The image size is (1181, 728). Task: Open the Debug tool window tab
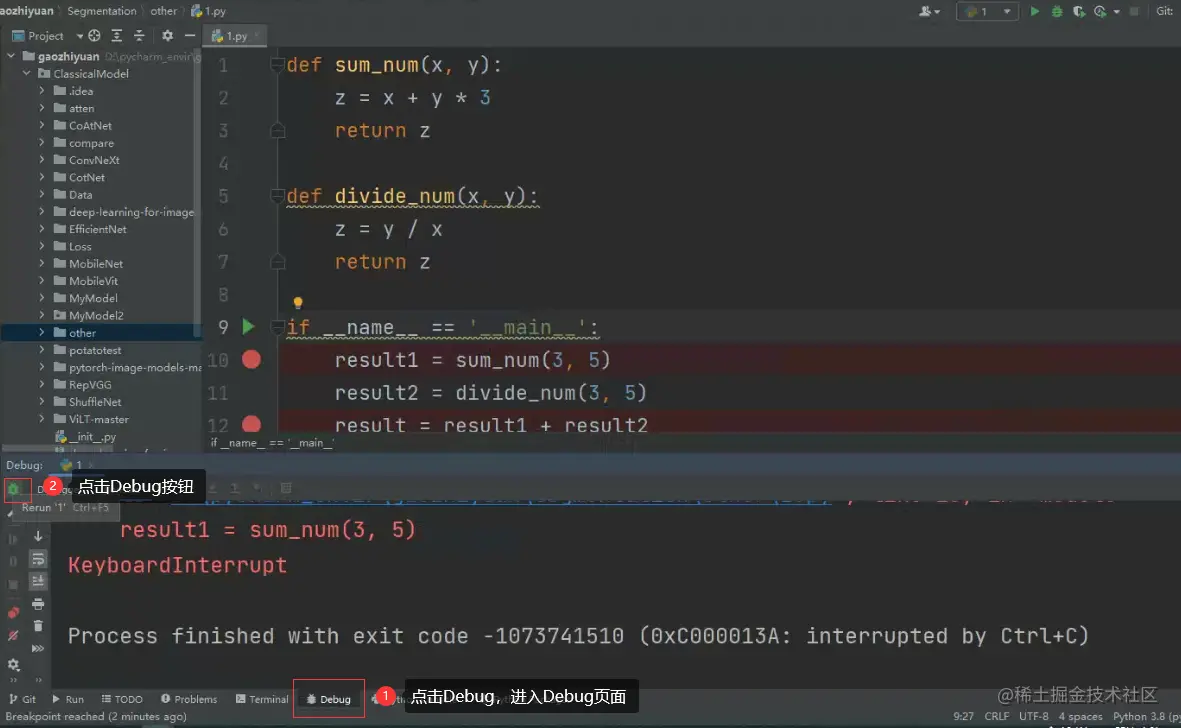coord(328,699)
